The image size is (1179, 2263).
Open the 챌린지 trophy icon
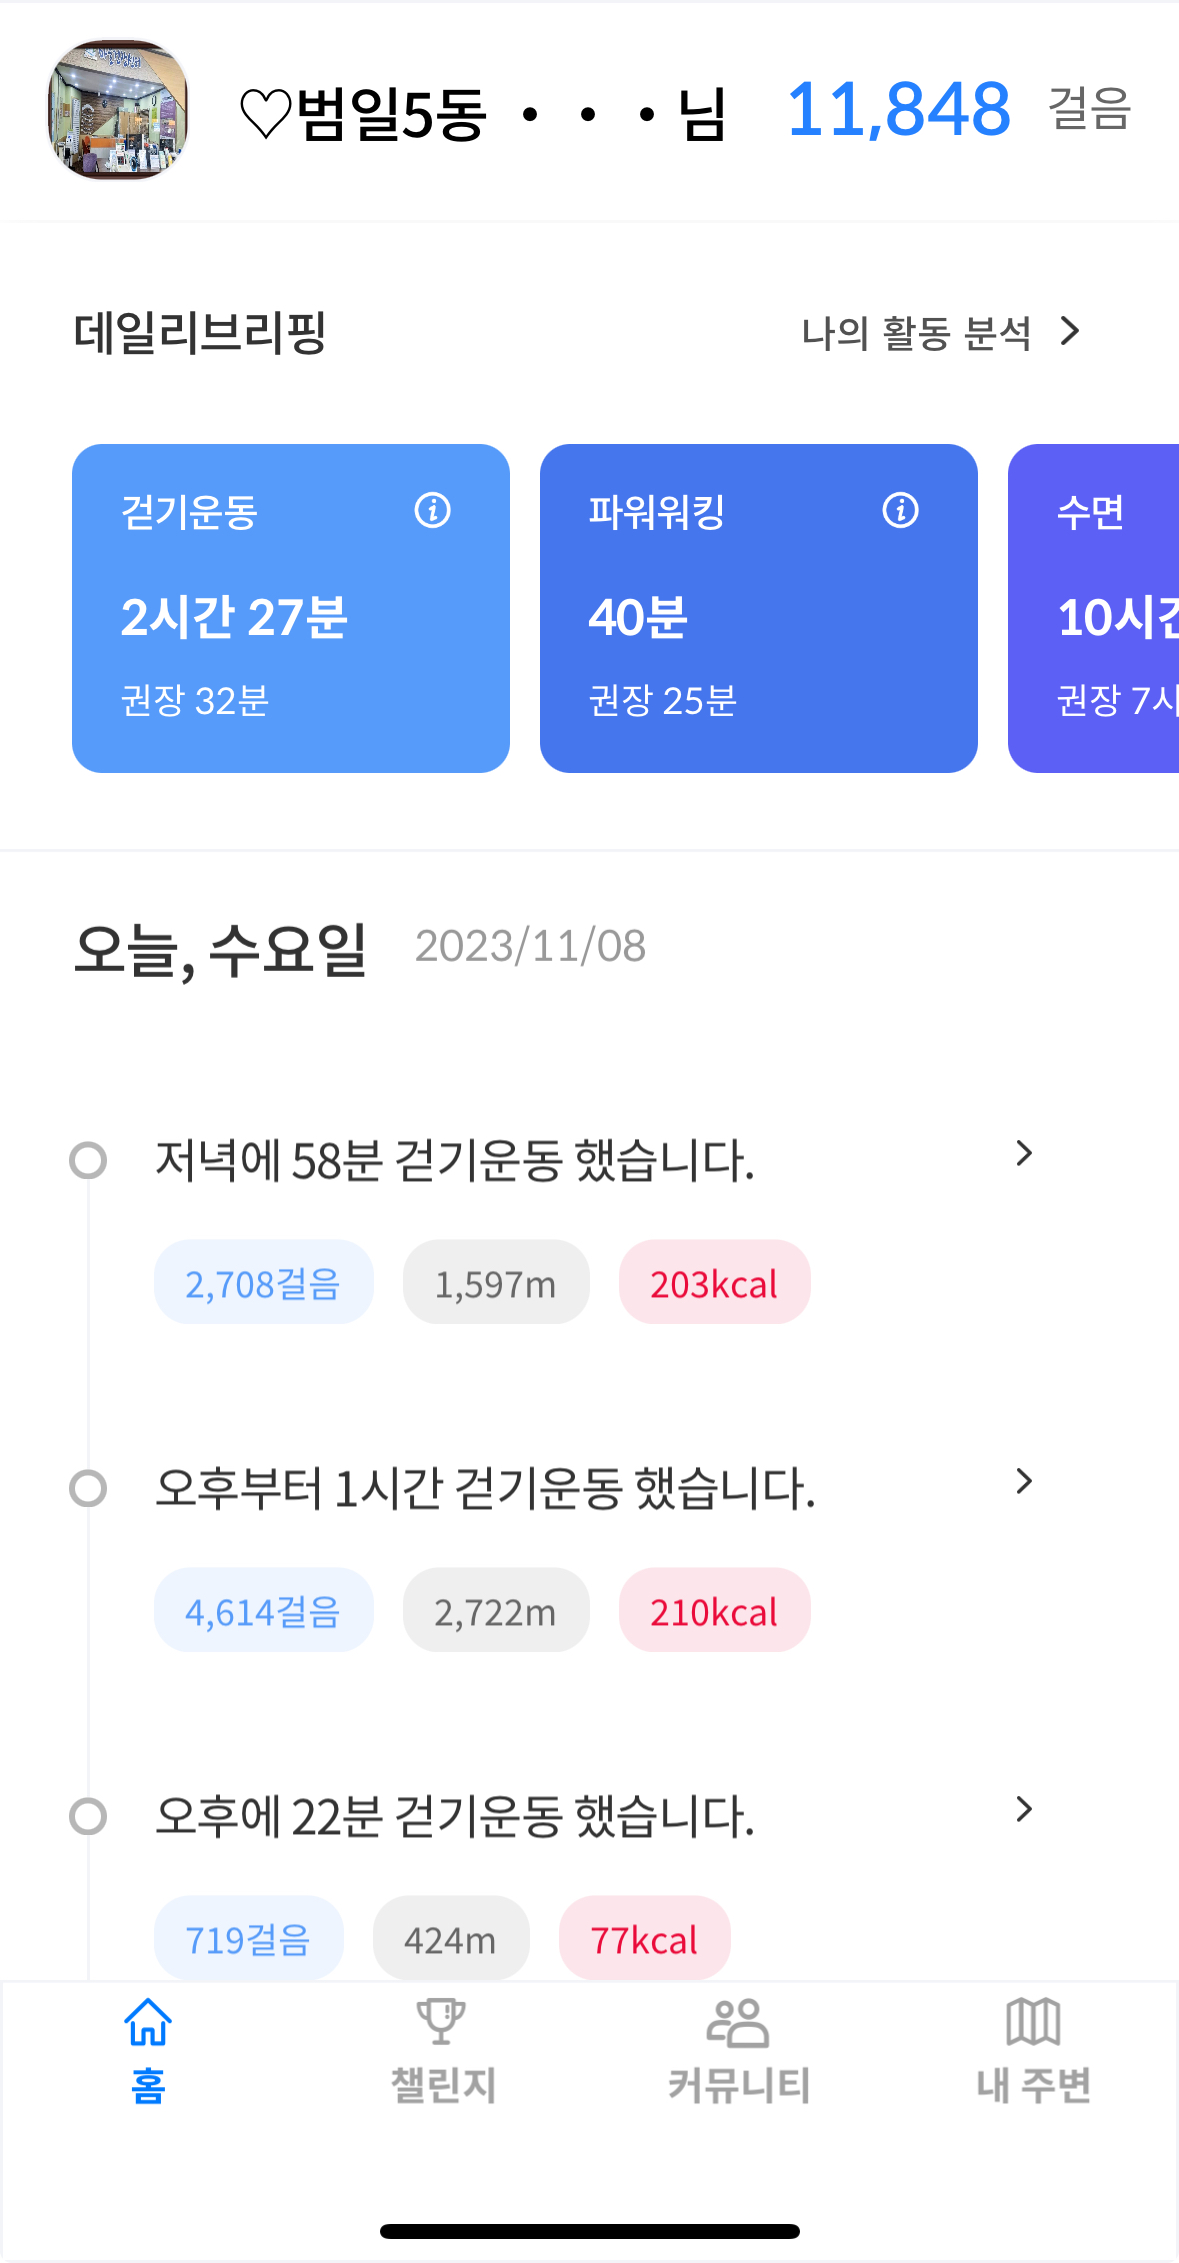tap(441, 2022)
